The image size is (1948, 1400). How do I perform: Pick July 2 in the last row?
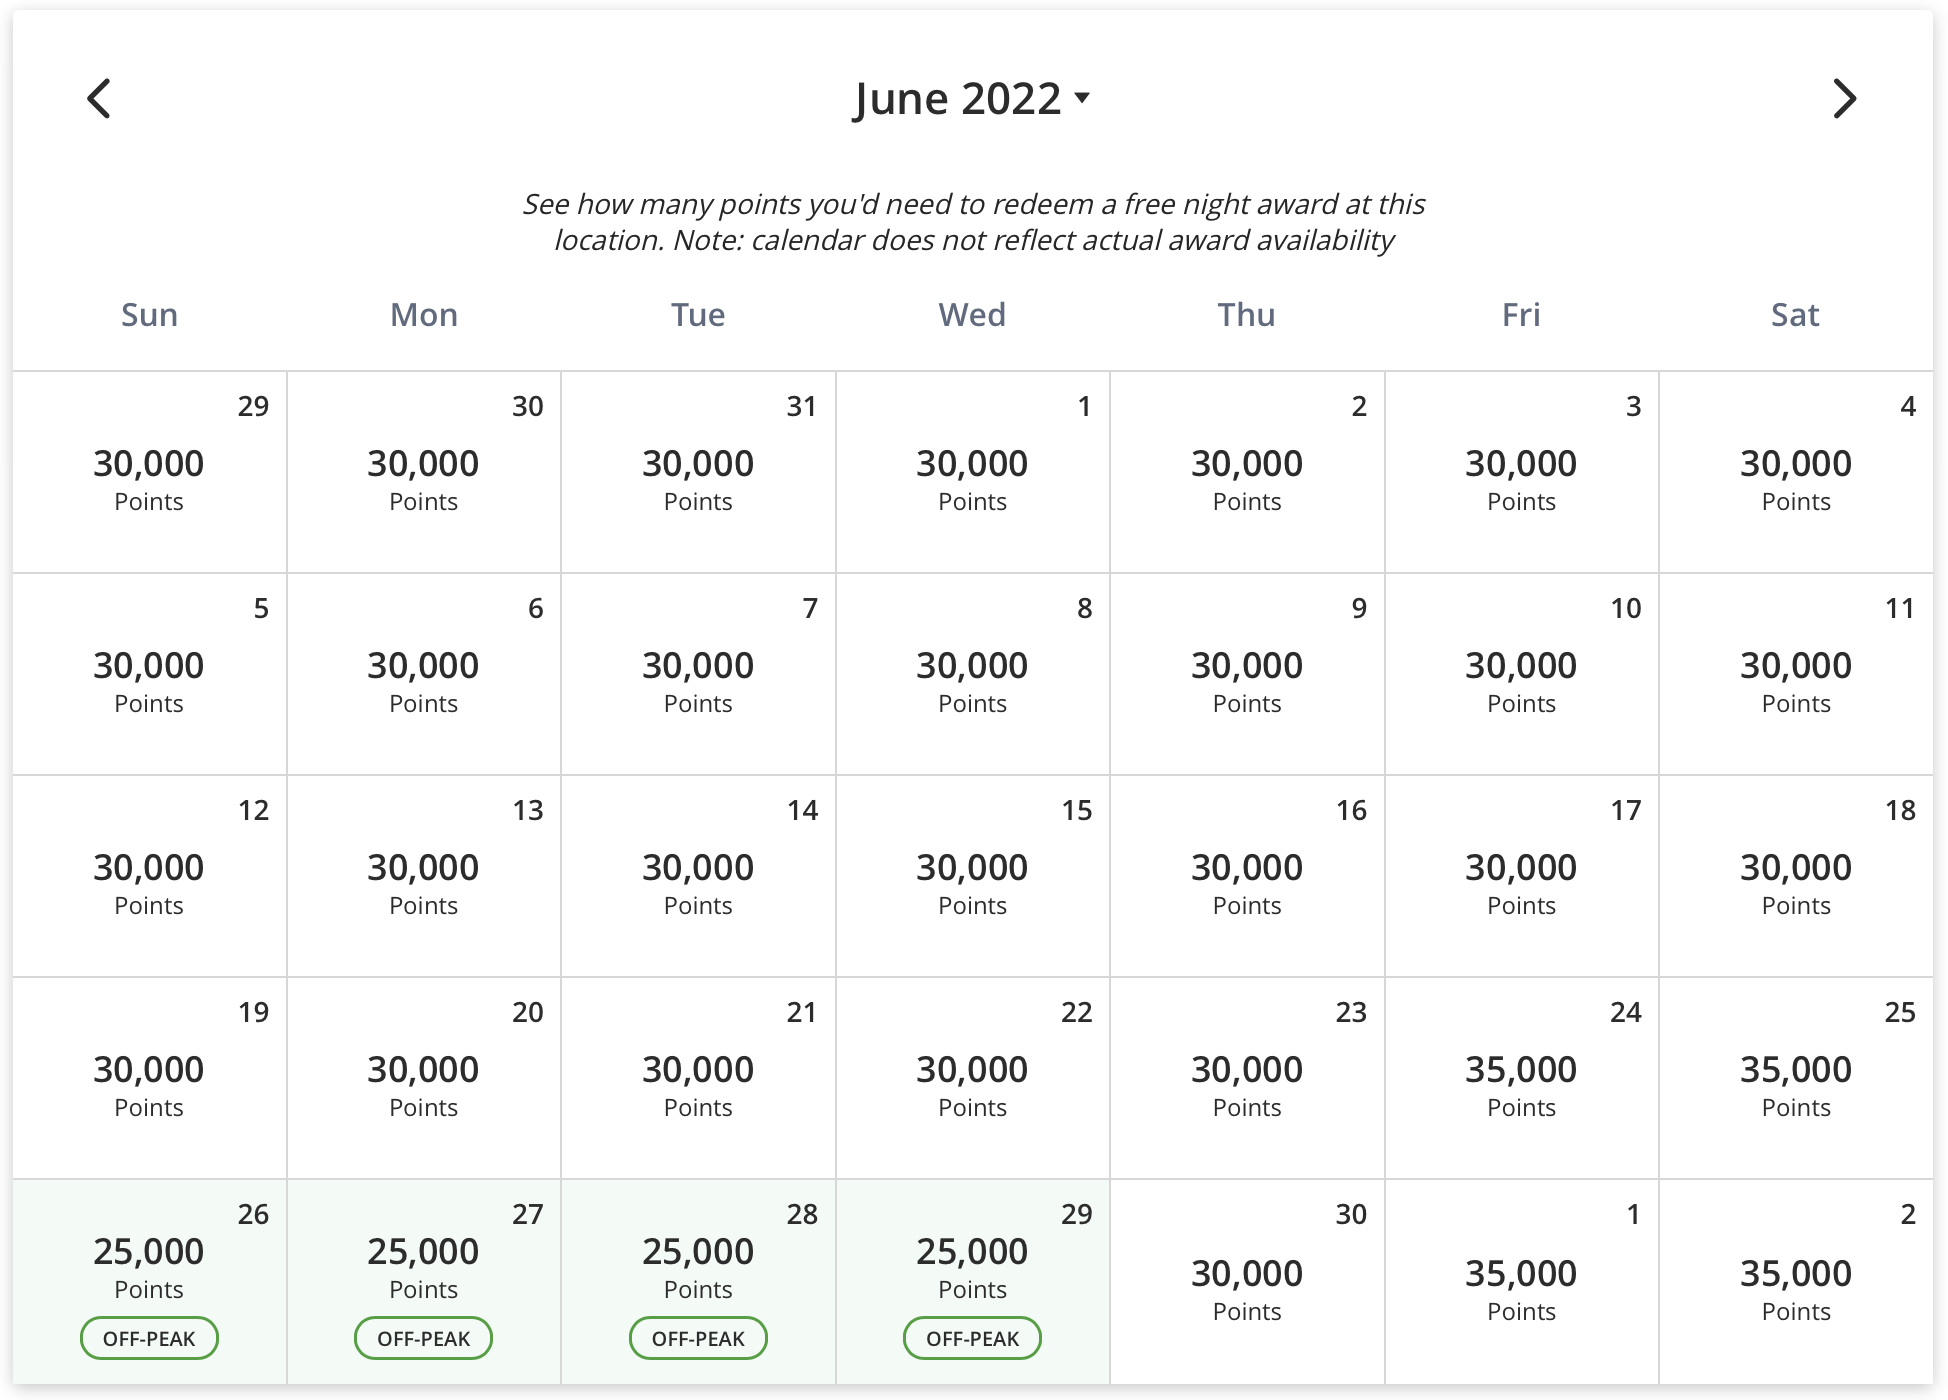click(1796, 1282)
